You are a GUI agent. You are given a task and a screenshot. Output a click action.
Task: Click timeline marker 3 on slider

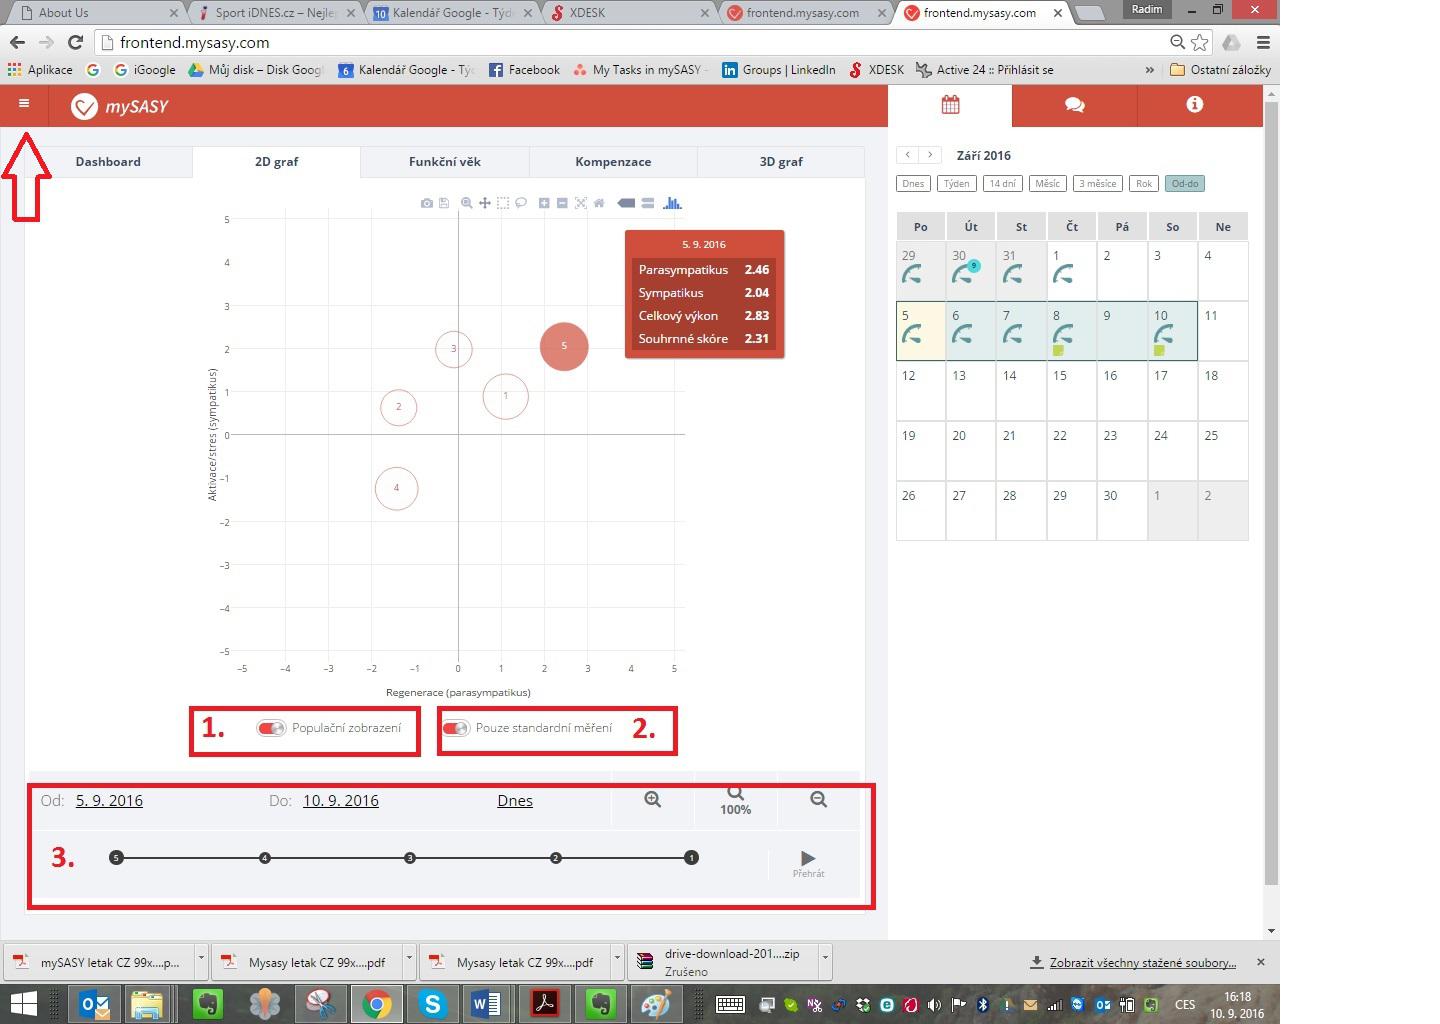410,858
